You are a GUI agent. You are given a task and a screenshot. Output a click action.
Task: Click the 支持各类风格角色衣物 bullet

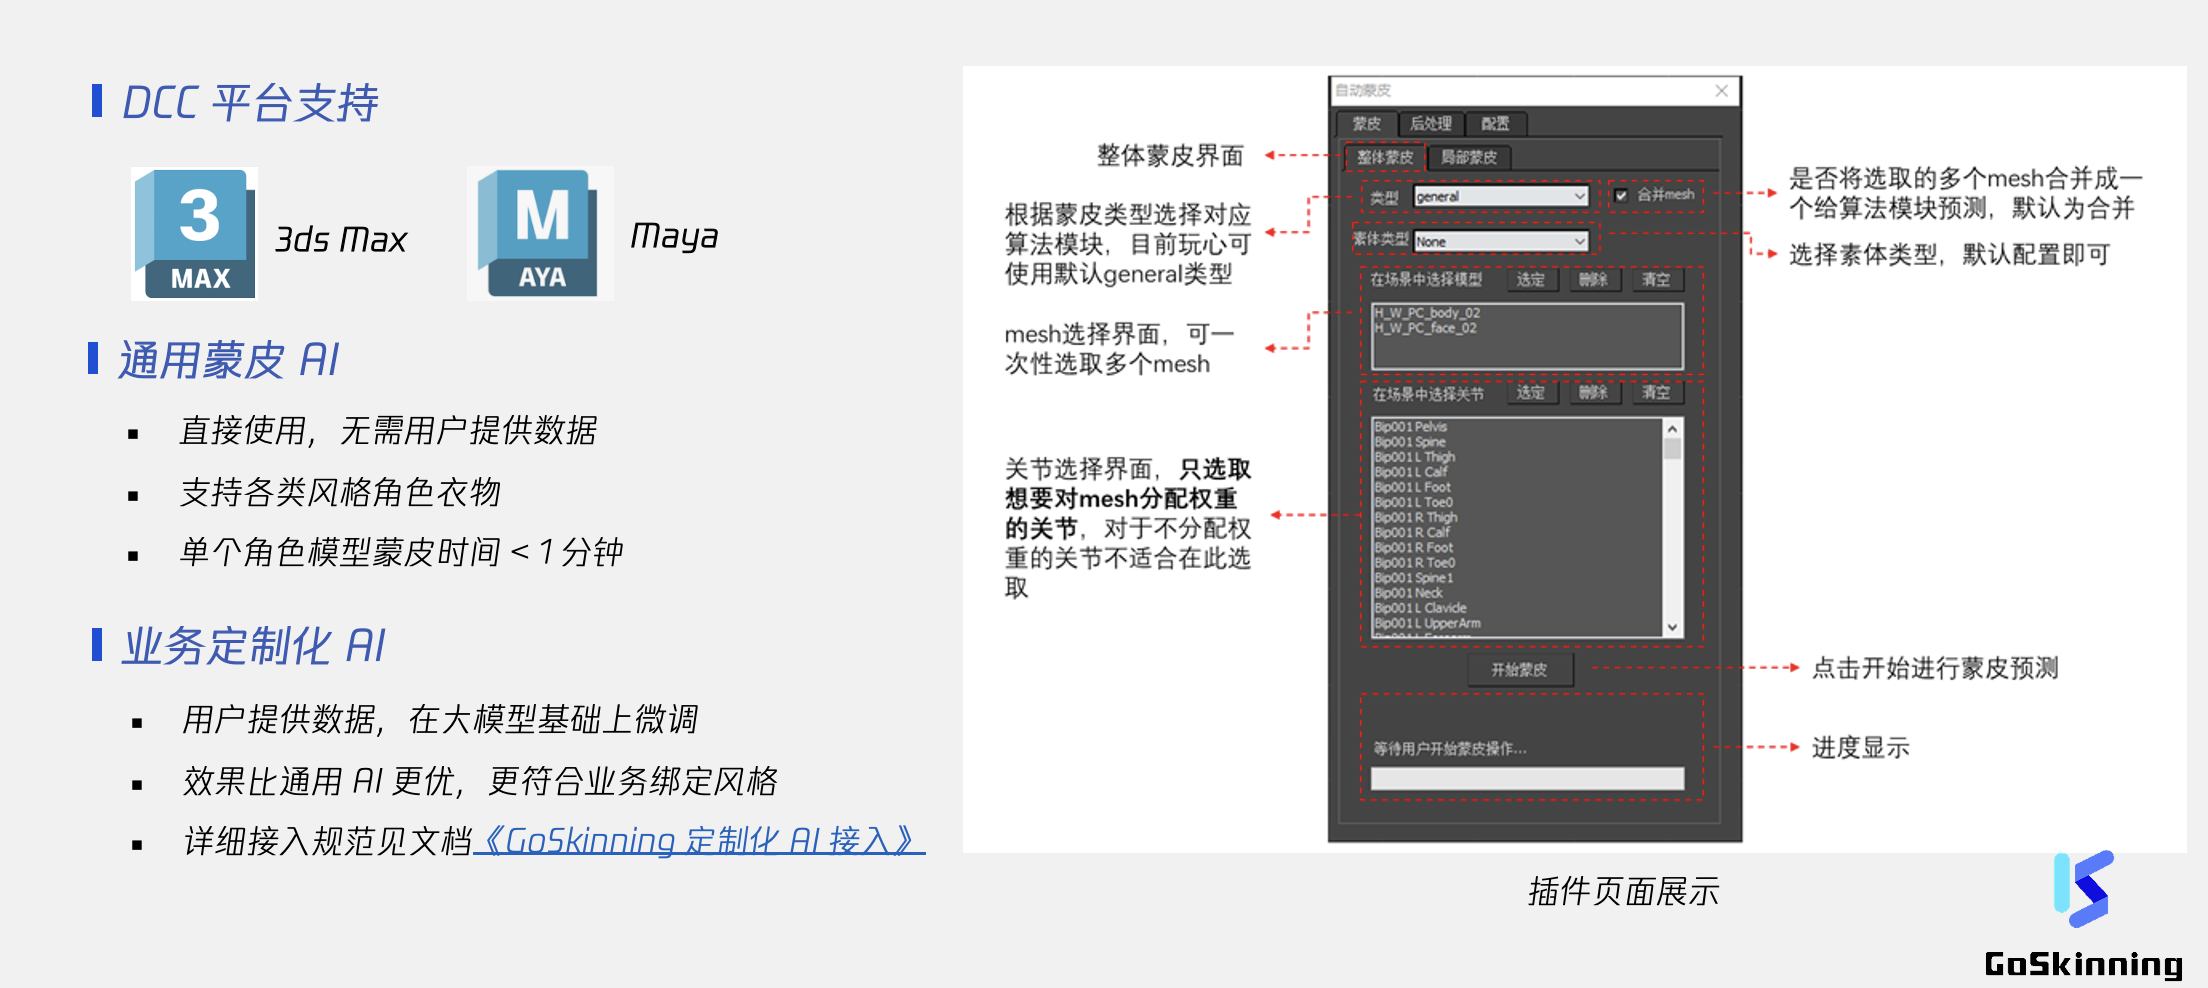click(x=340, y=492)
